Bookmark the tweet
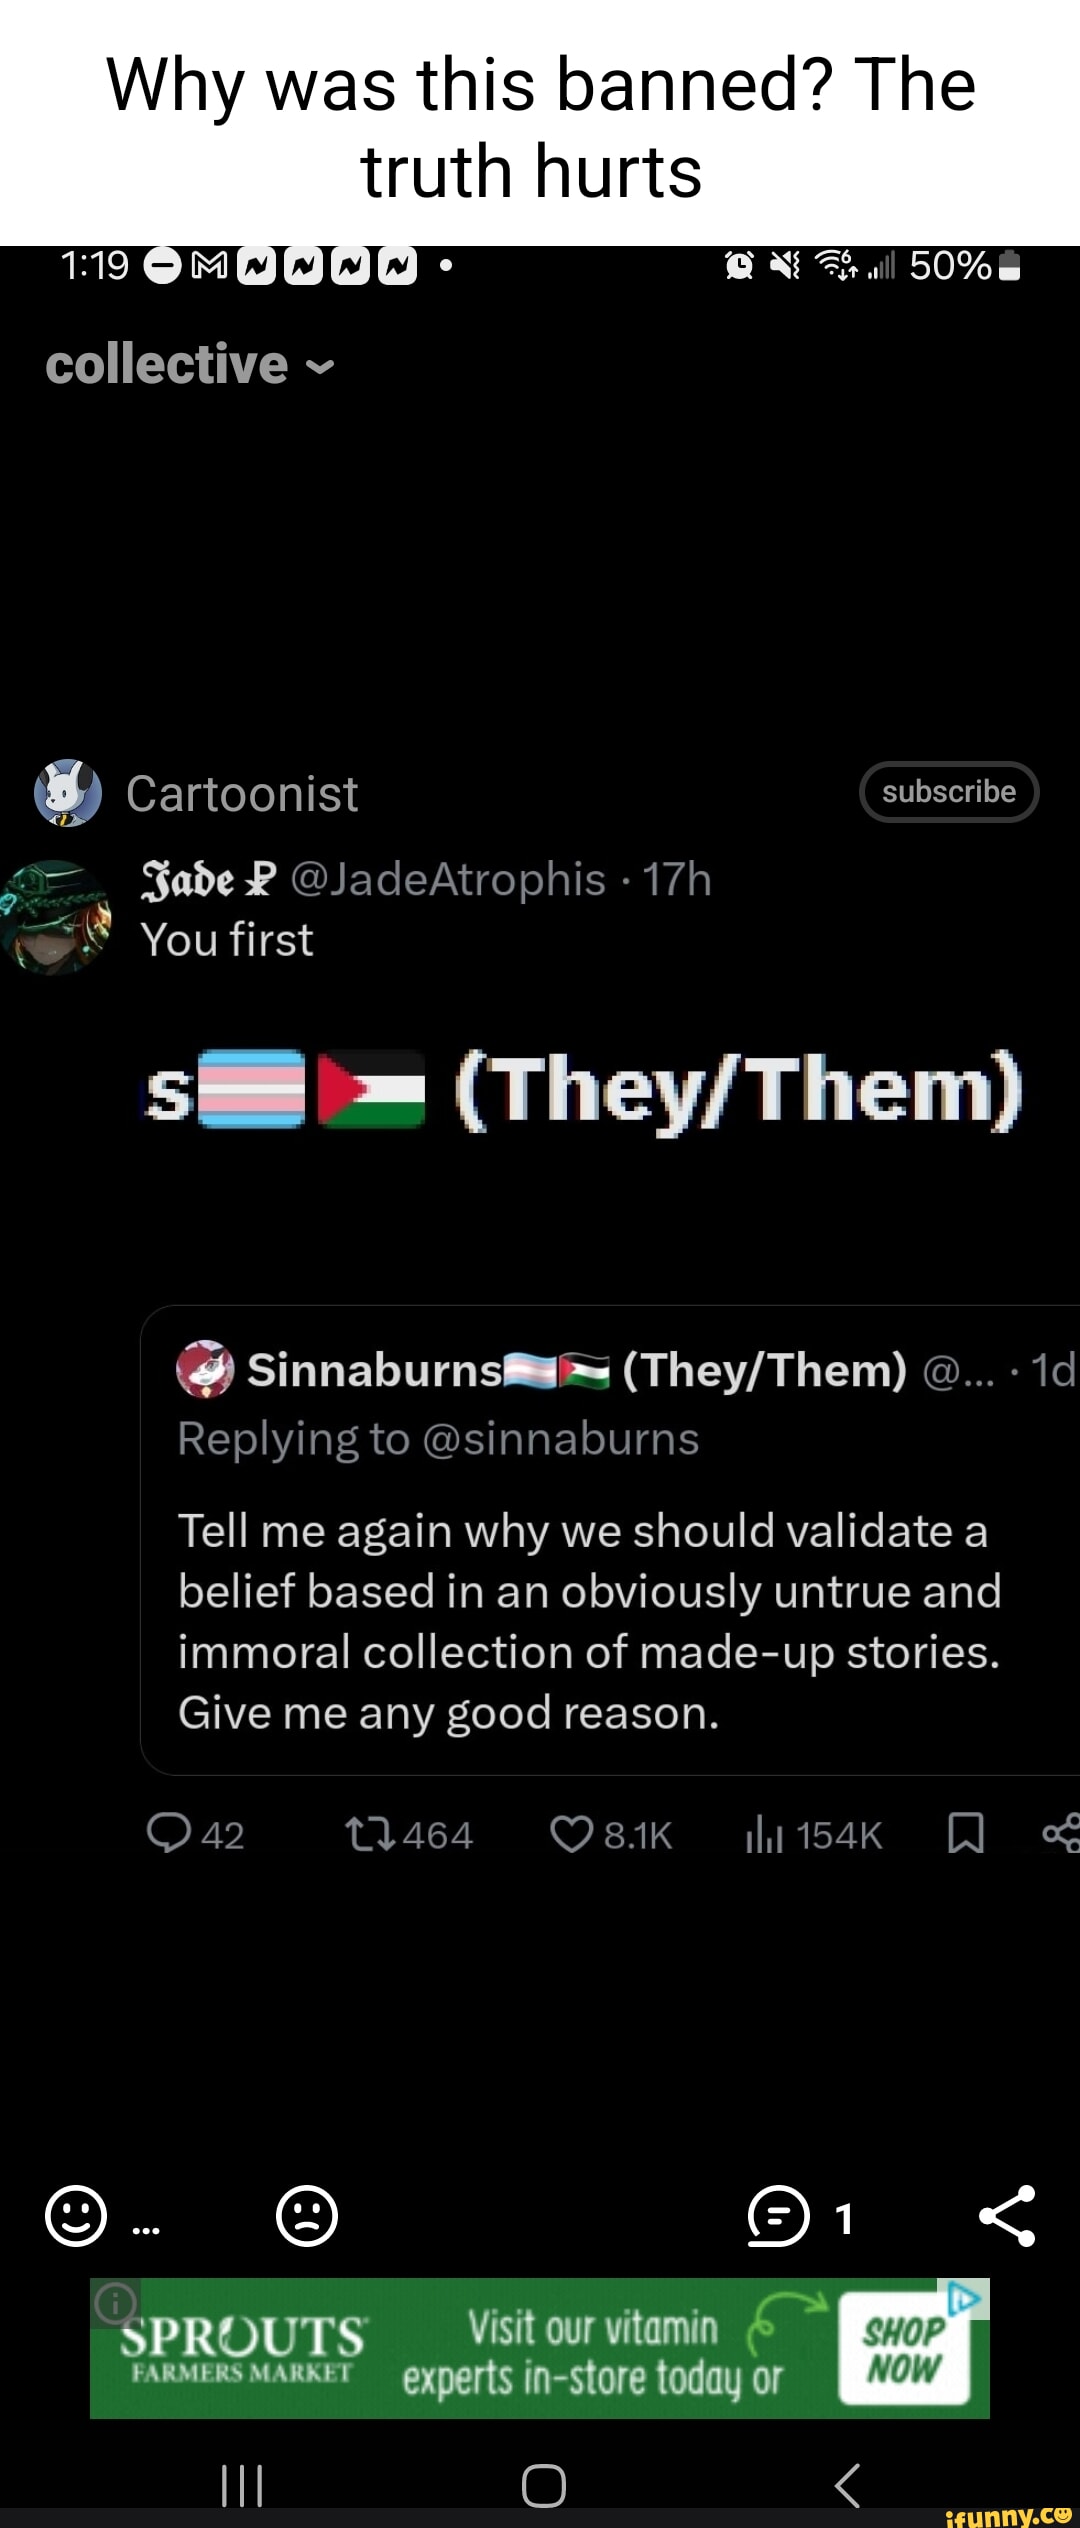This screenshot has height=2528, width=1080. point(965,1834)
